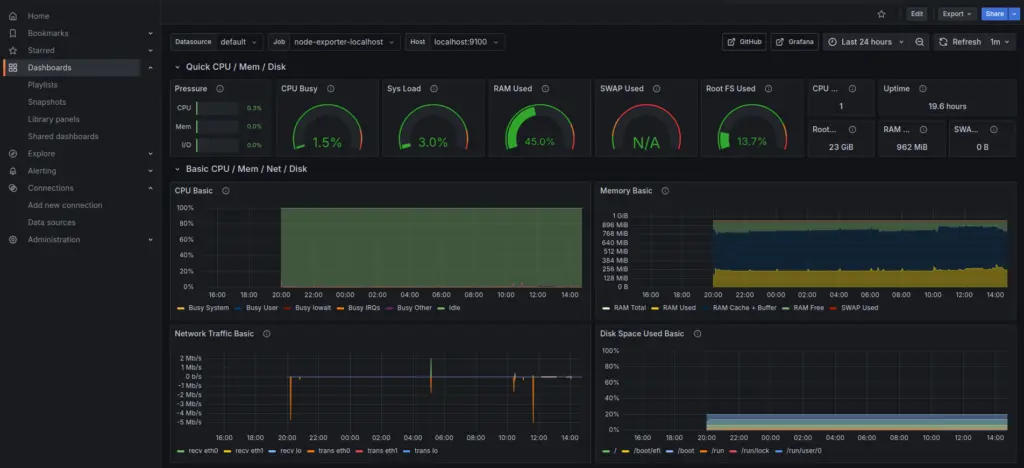This screenshot has width=1024, height=468.
Task: Go to Playlists in sidebar
Action: tap(42, 85)
